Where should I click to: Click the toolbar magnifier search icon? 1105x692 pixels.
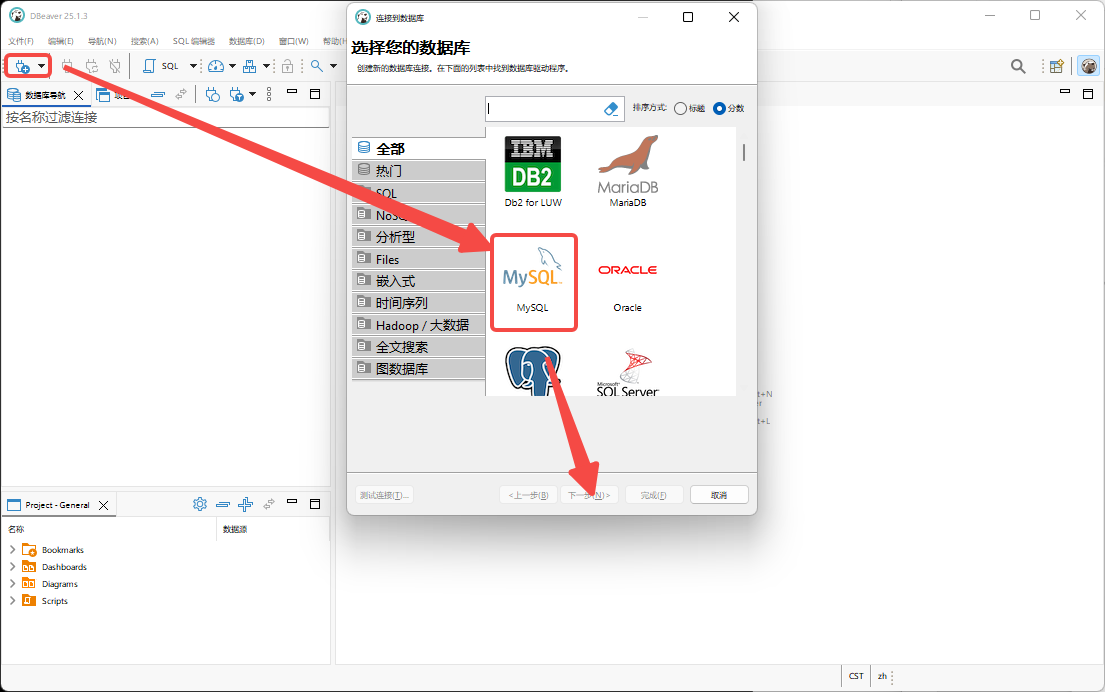point(317,66)
